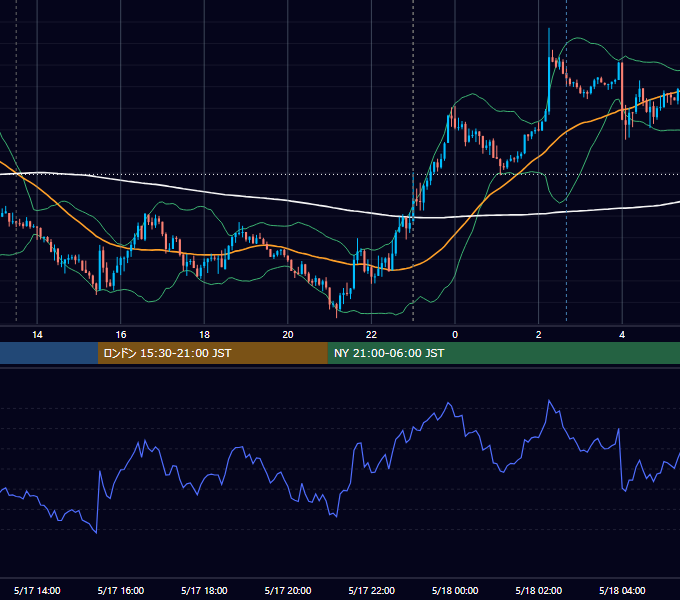This screenshot has height=600, width=680.
Task: Click hour label 20 on price chart axis
Action: coord(288,335)
